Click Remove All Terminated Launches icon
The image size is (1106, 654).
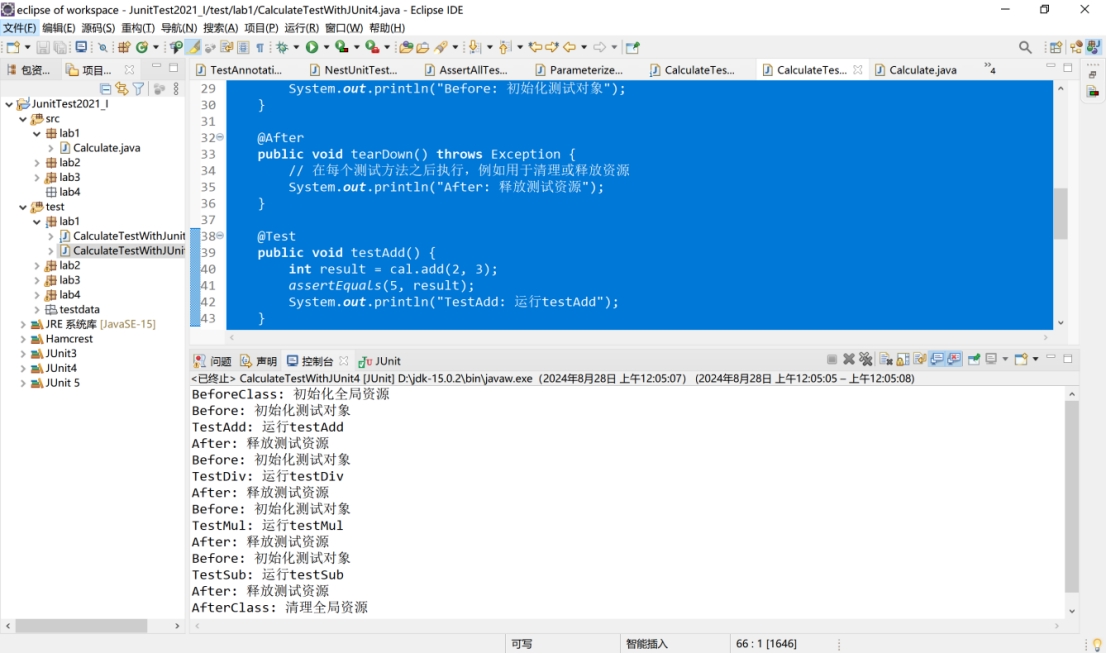tap(865, 360)
